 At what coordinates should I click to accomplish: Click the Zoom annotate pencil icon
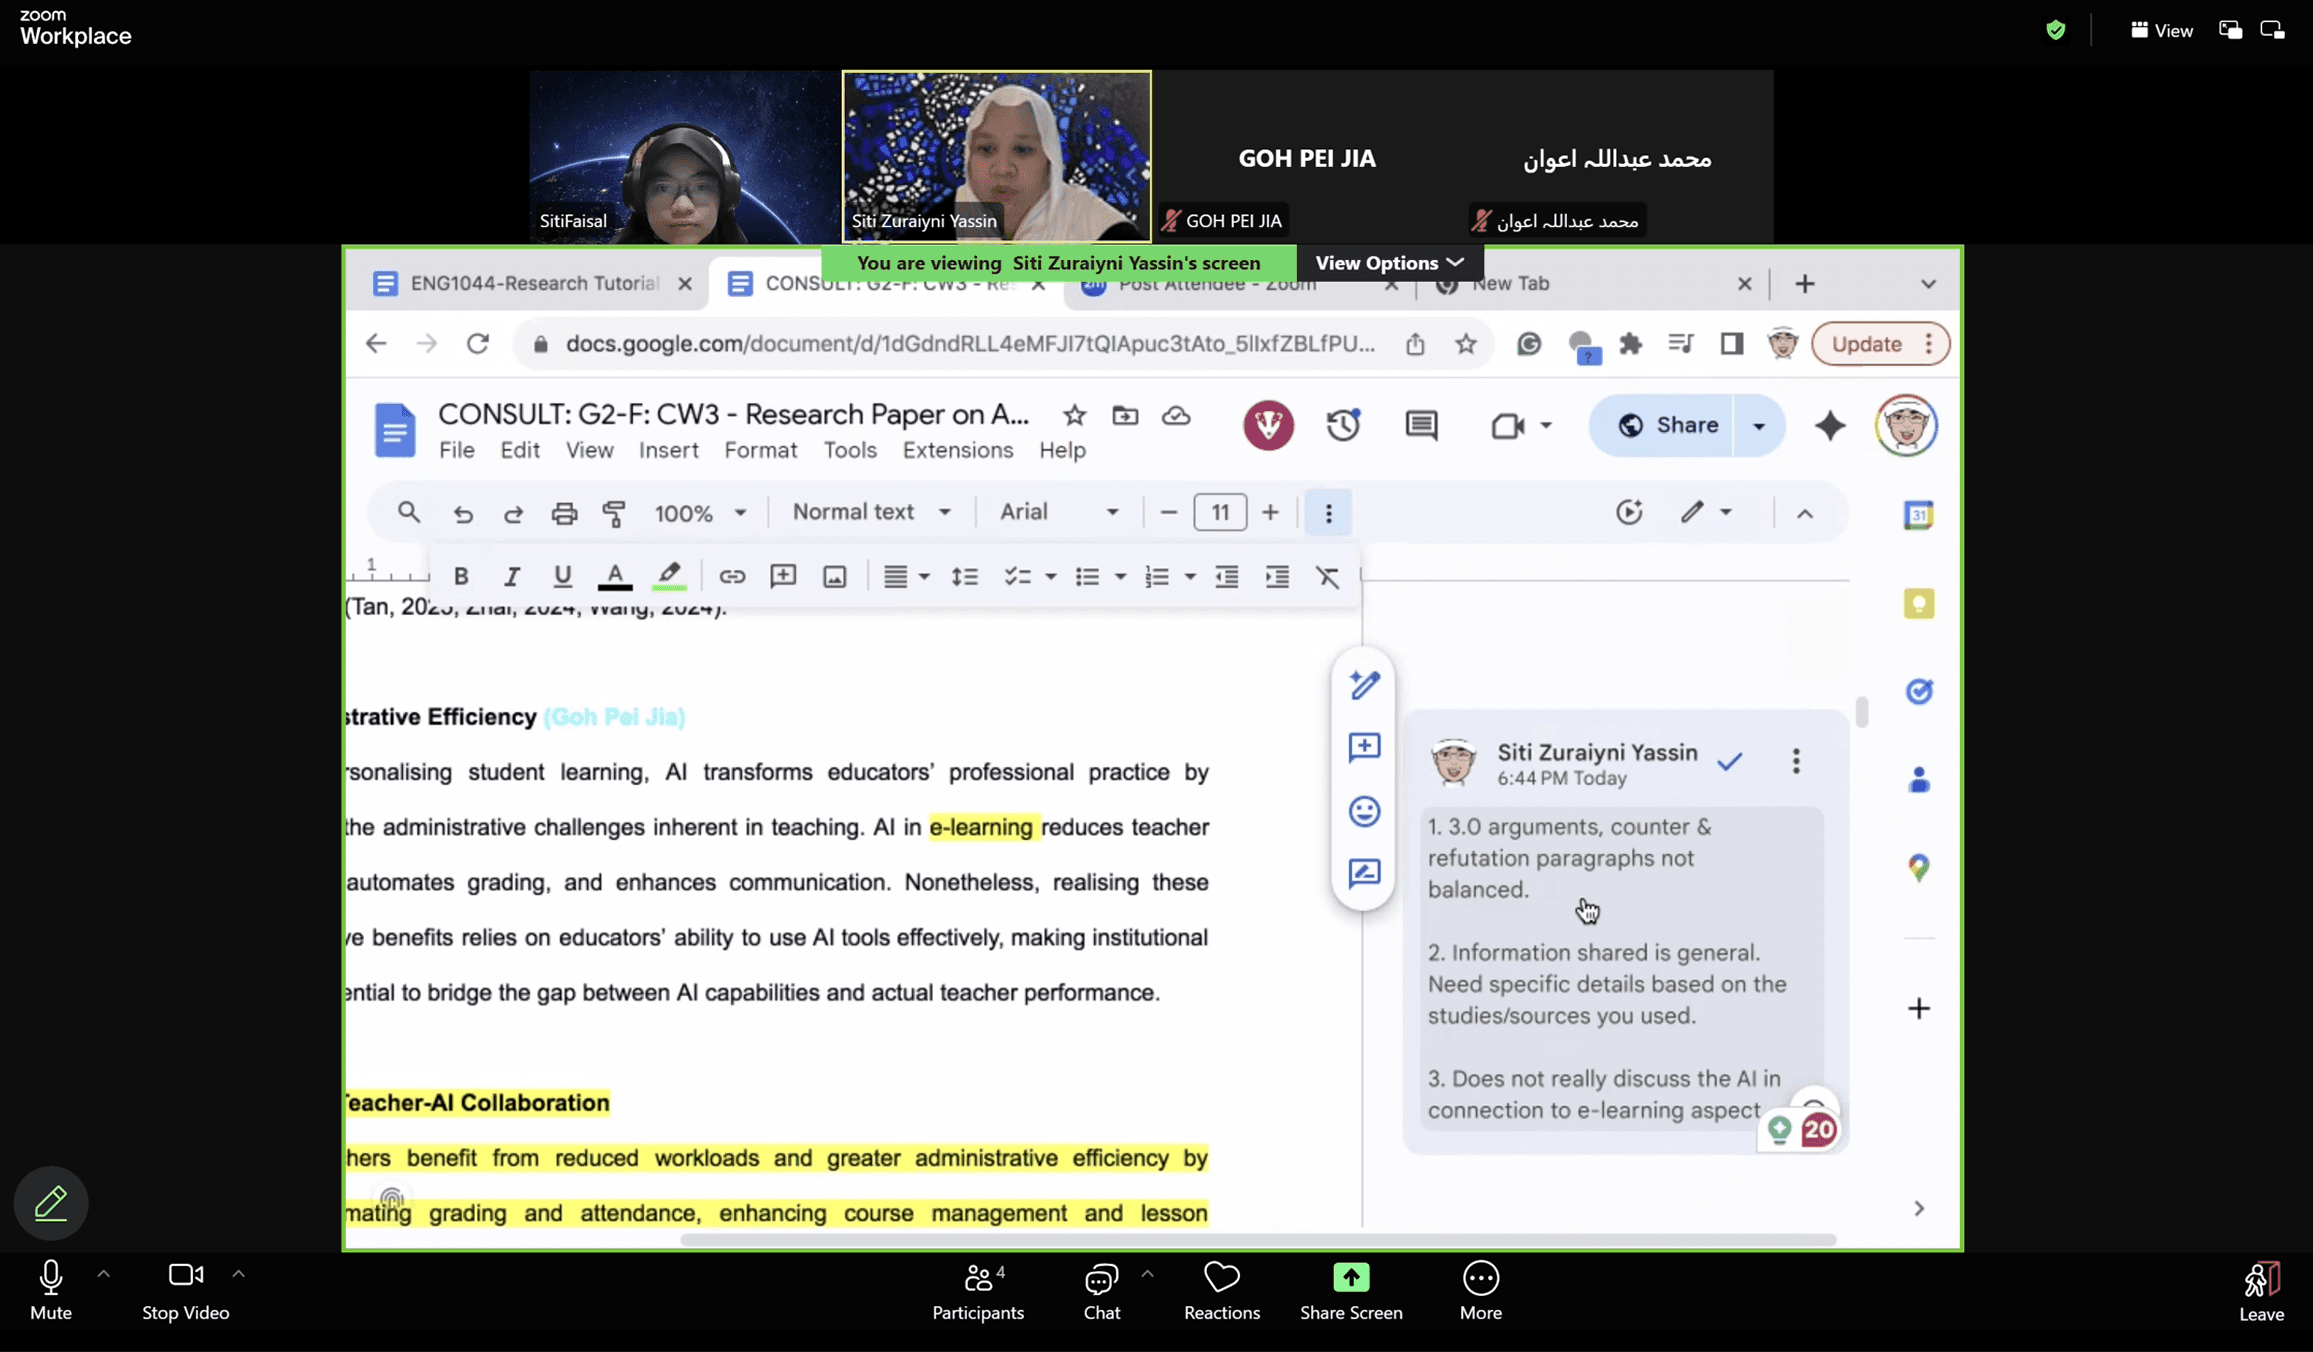pos(50,1202)
